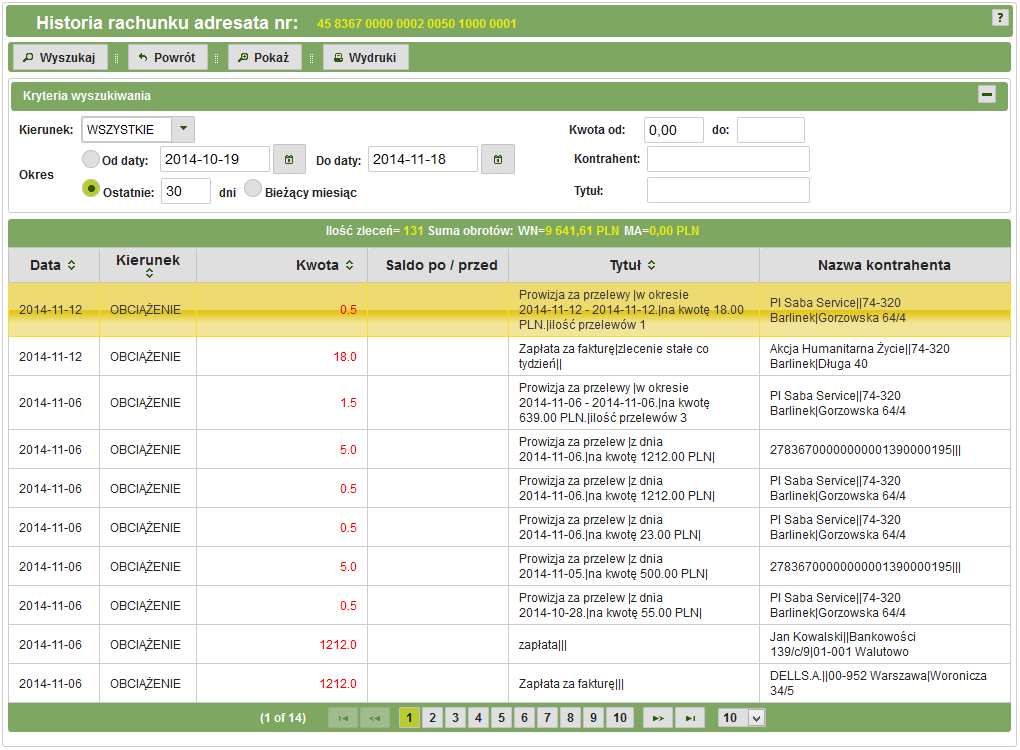Go to page 2
Screen dimensions: 1020x750
[x=432, y=718]
